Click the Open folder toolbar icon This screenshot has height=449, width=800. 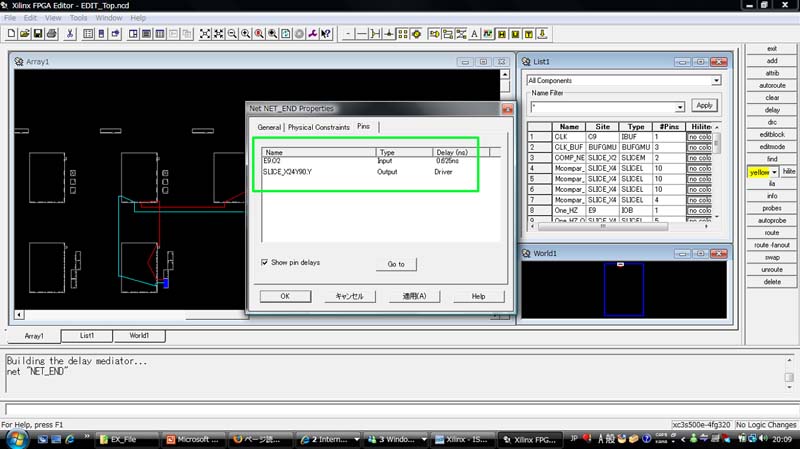click(24, 34)
